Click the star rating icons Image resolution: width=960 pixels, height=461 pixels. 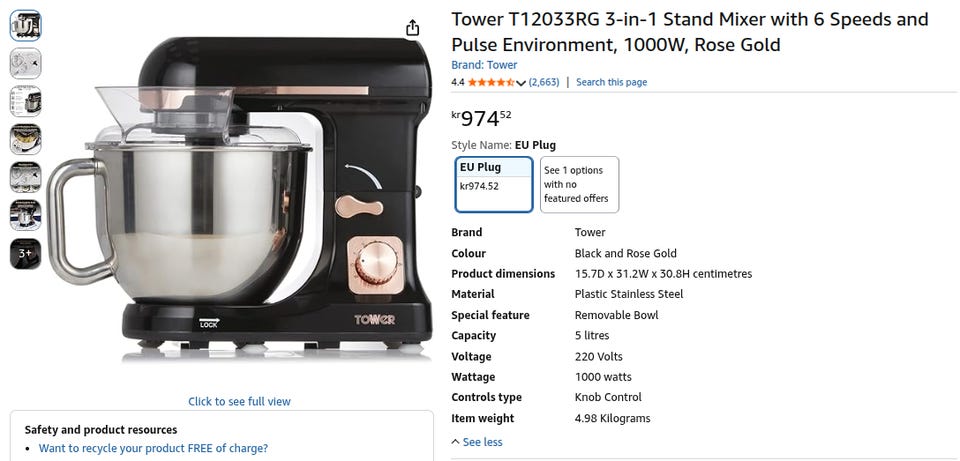(x=490, y=82)
